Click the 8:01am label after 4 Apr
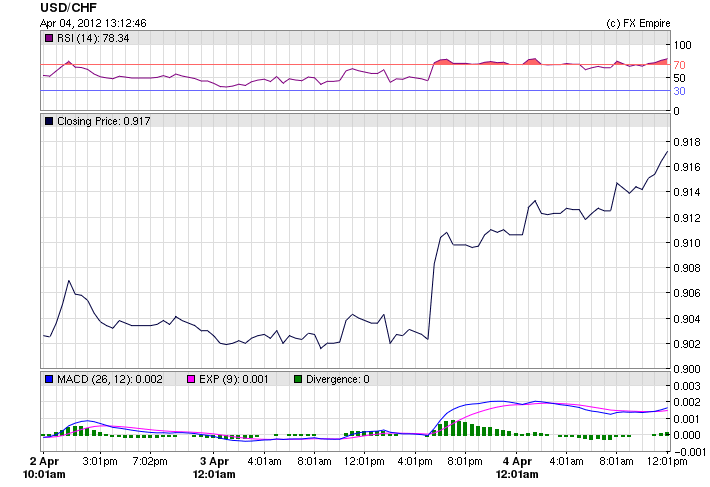 (616, 462)
